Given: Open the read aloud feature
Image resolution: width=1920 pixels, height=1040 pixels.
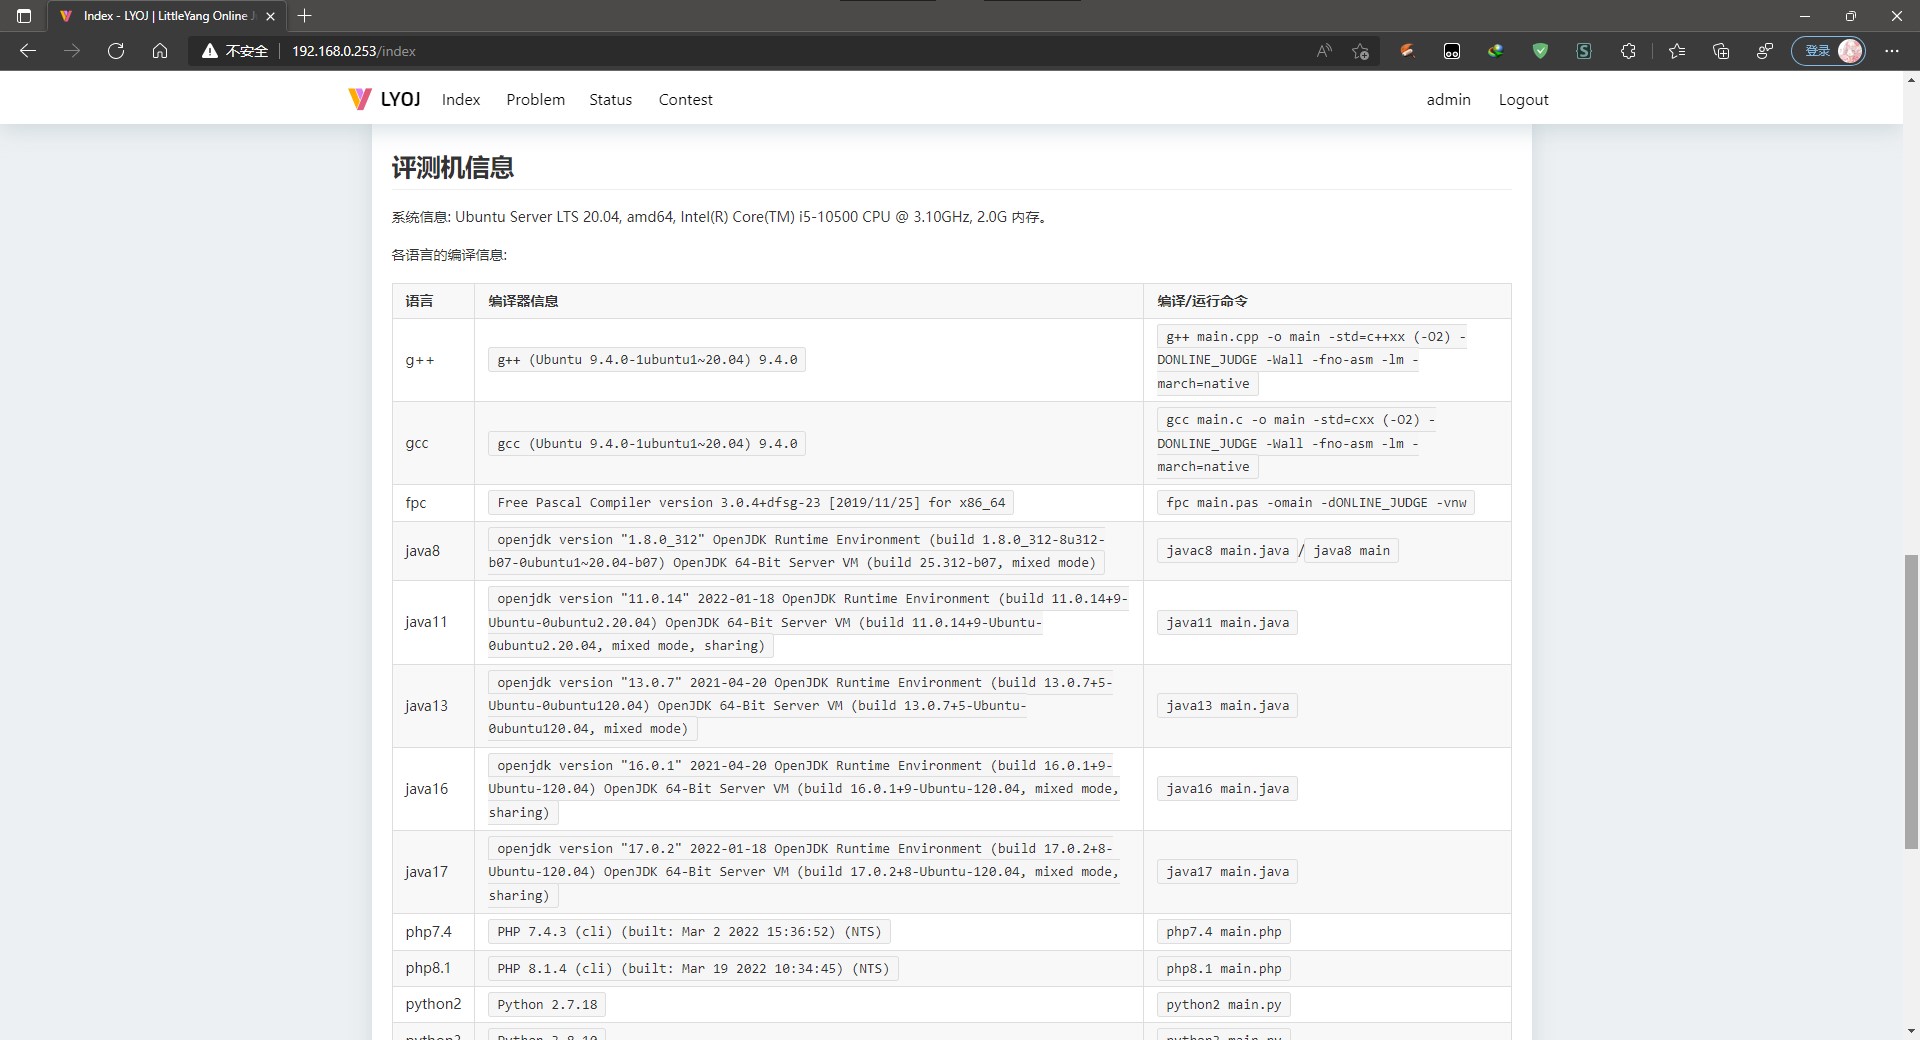Looking at the screenshot, I should [x=1322, y=51].
